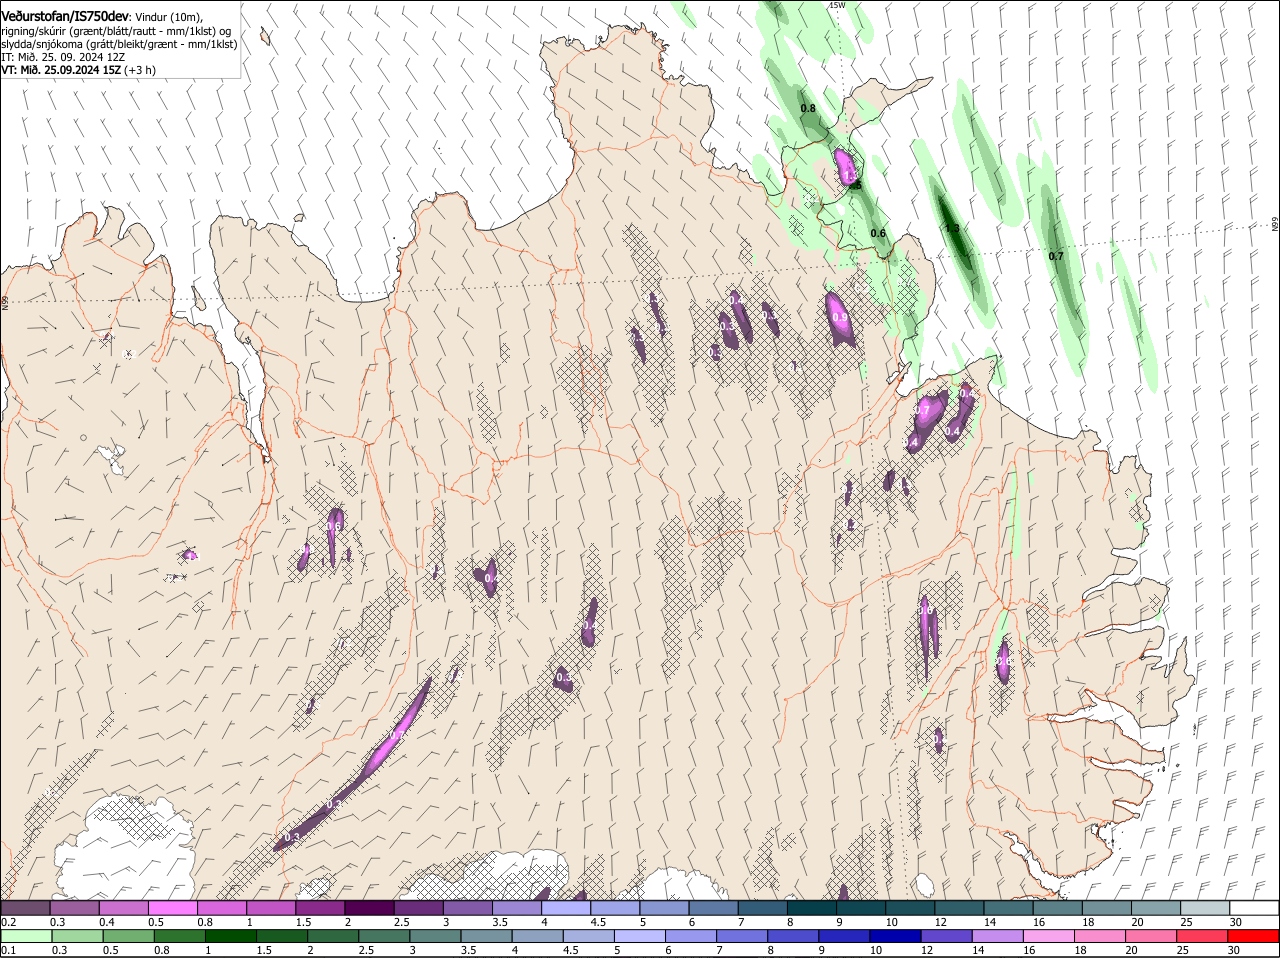Image resolution: width=1280 pixels, height=958 pixels.
Task: Click the black "0.6" rain label
Action: (x=878, y=233)
